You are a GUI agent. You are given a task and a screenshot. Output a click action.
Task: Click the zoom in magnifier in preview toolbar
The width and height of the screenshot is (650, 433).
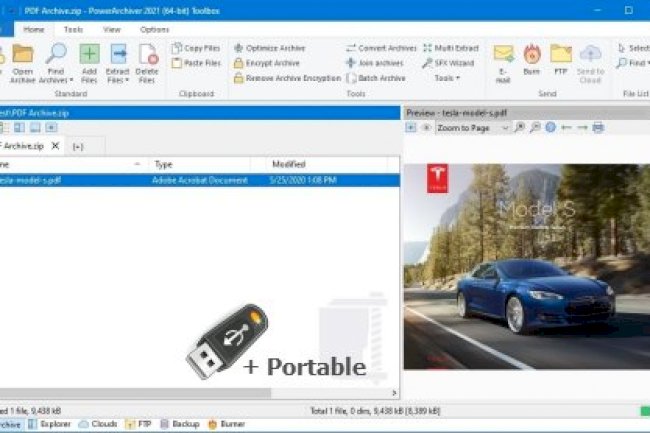519,128
